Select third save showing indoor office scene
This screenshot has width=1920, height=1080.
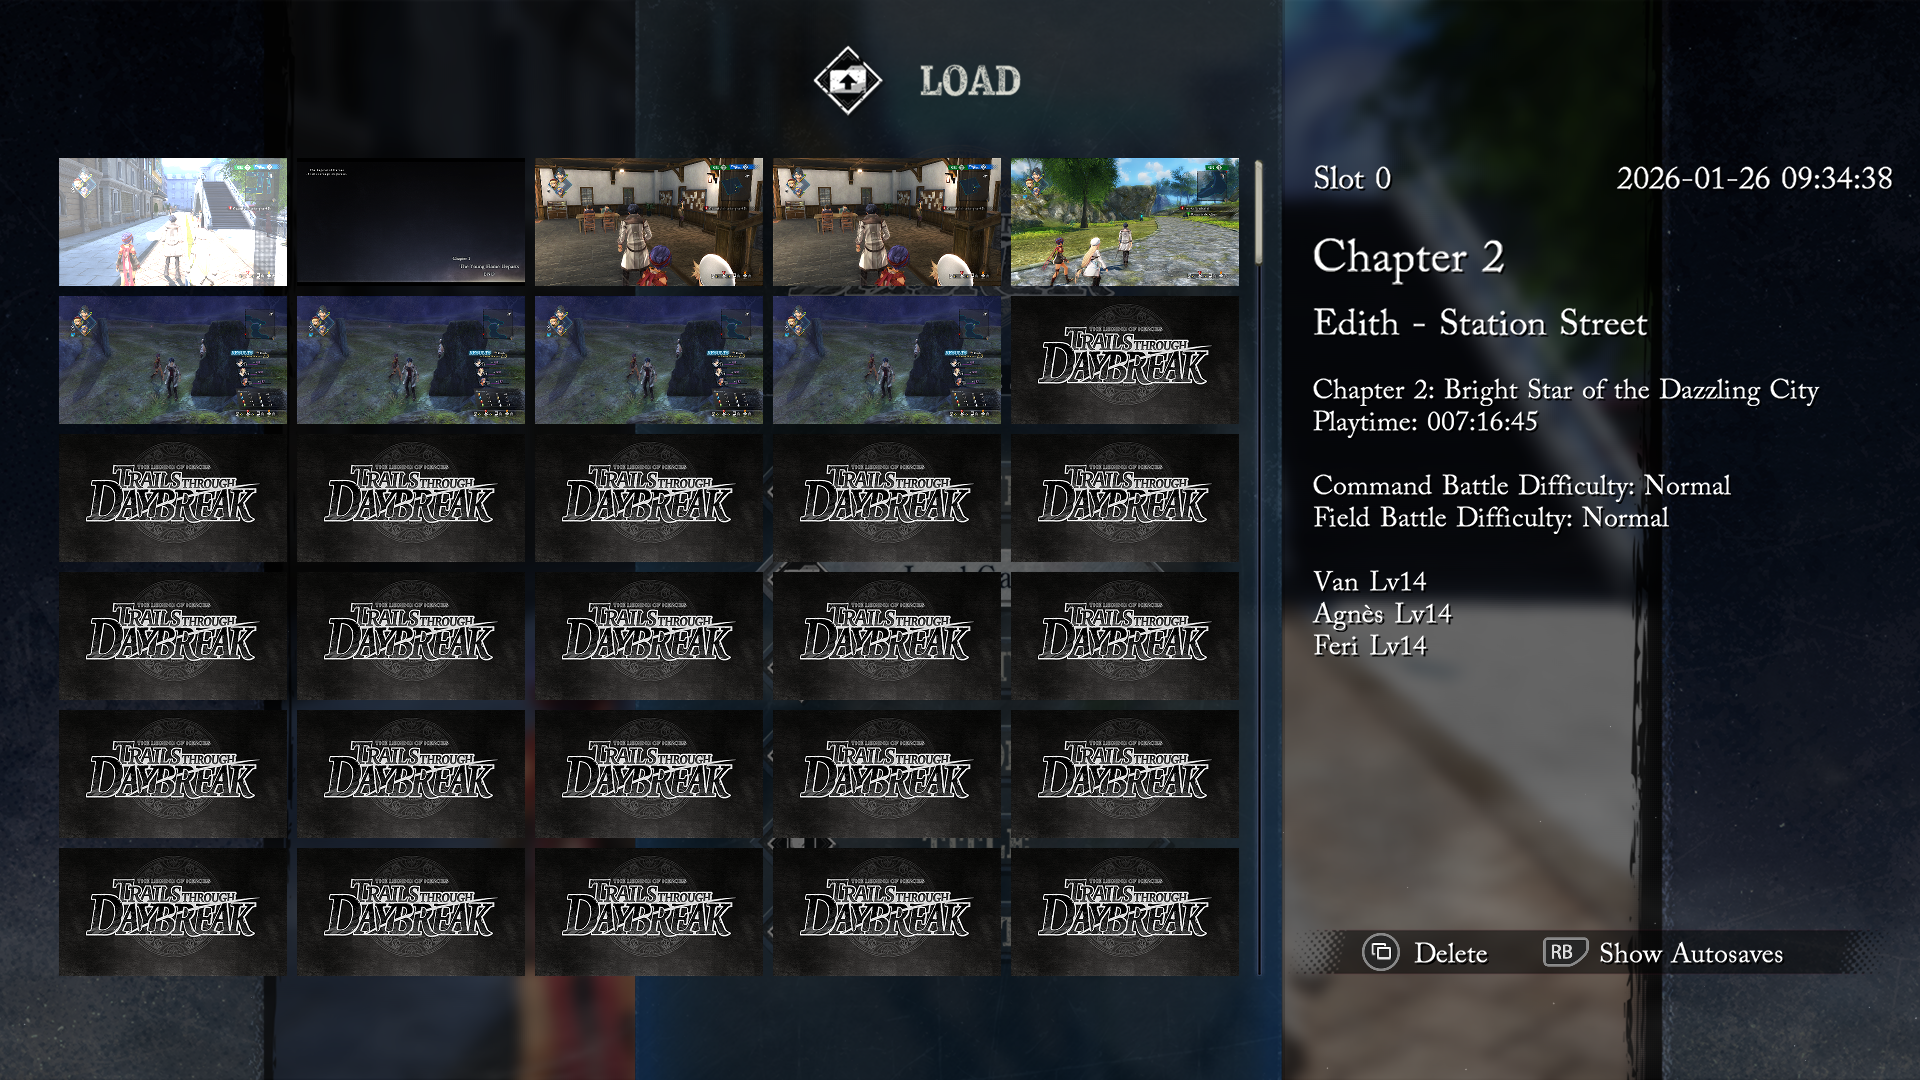click(x=649, y=222)
